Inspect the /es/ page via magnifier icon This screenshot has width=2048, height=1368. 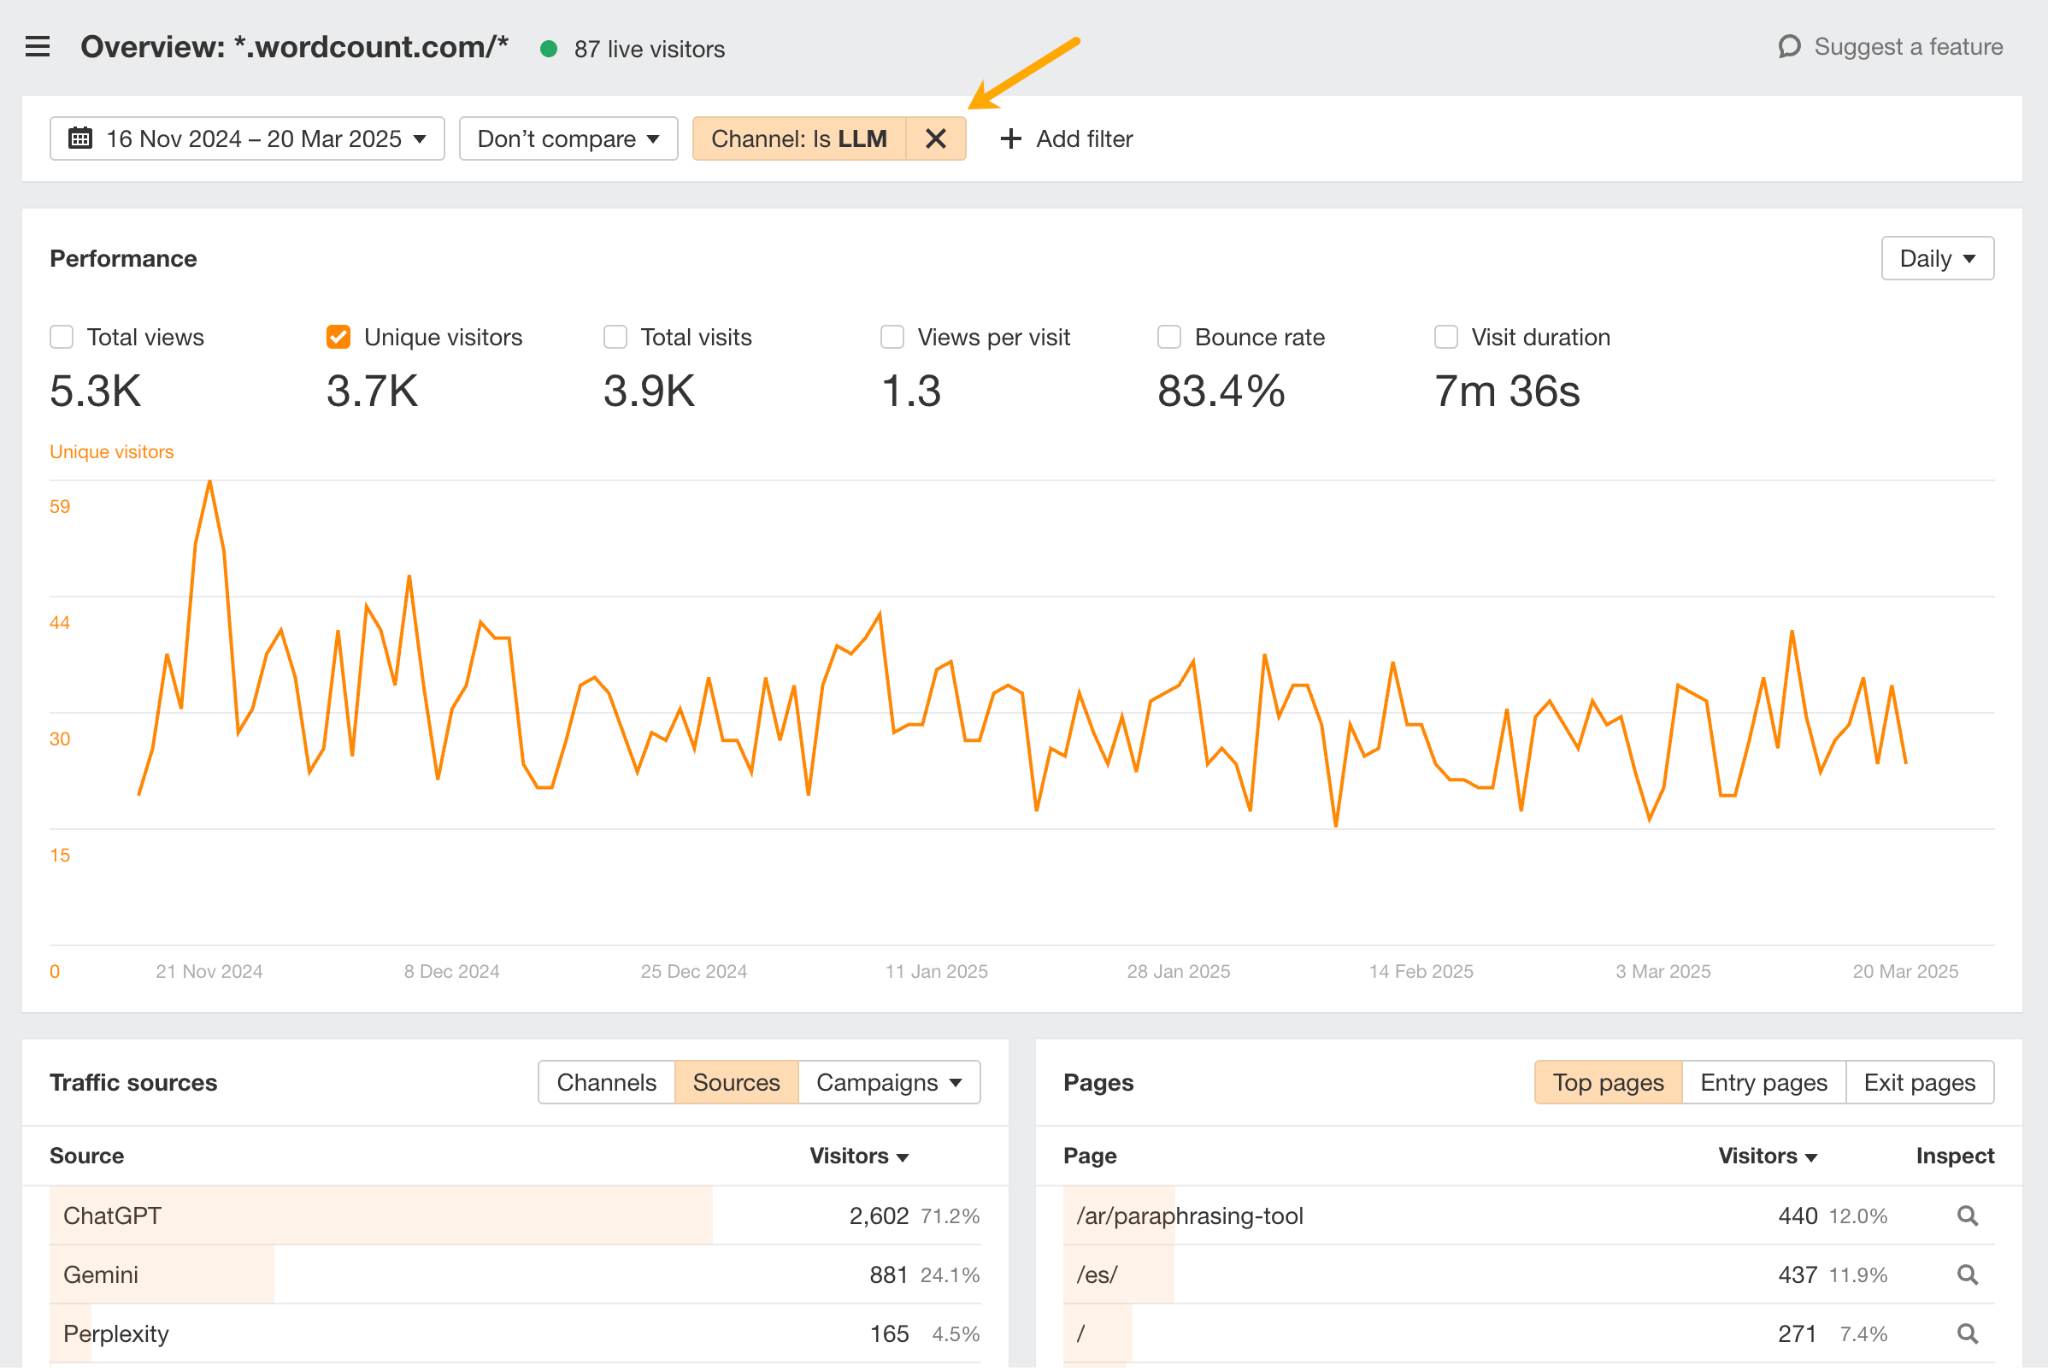[1966, 1274]
